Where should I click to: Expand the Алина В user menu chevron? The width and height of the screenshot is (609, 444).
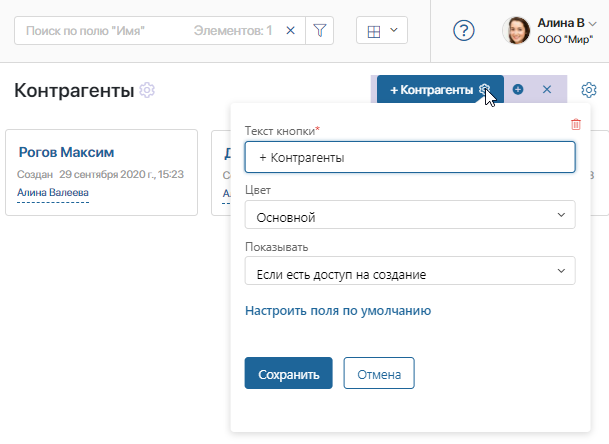[593, 24]
